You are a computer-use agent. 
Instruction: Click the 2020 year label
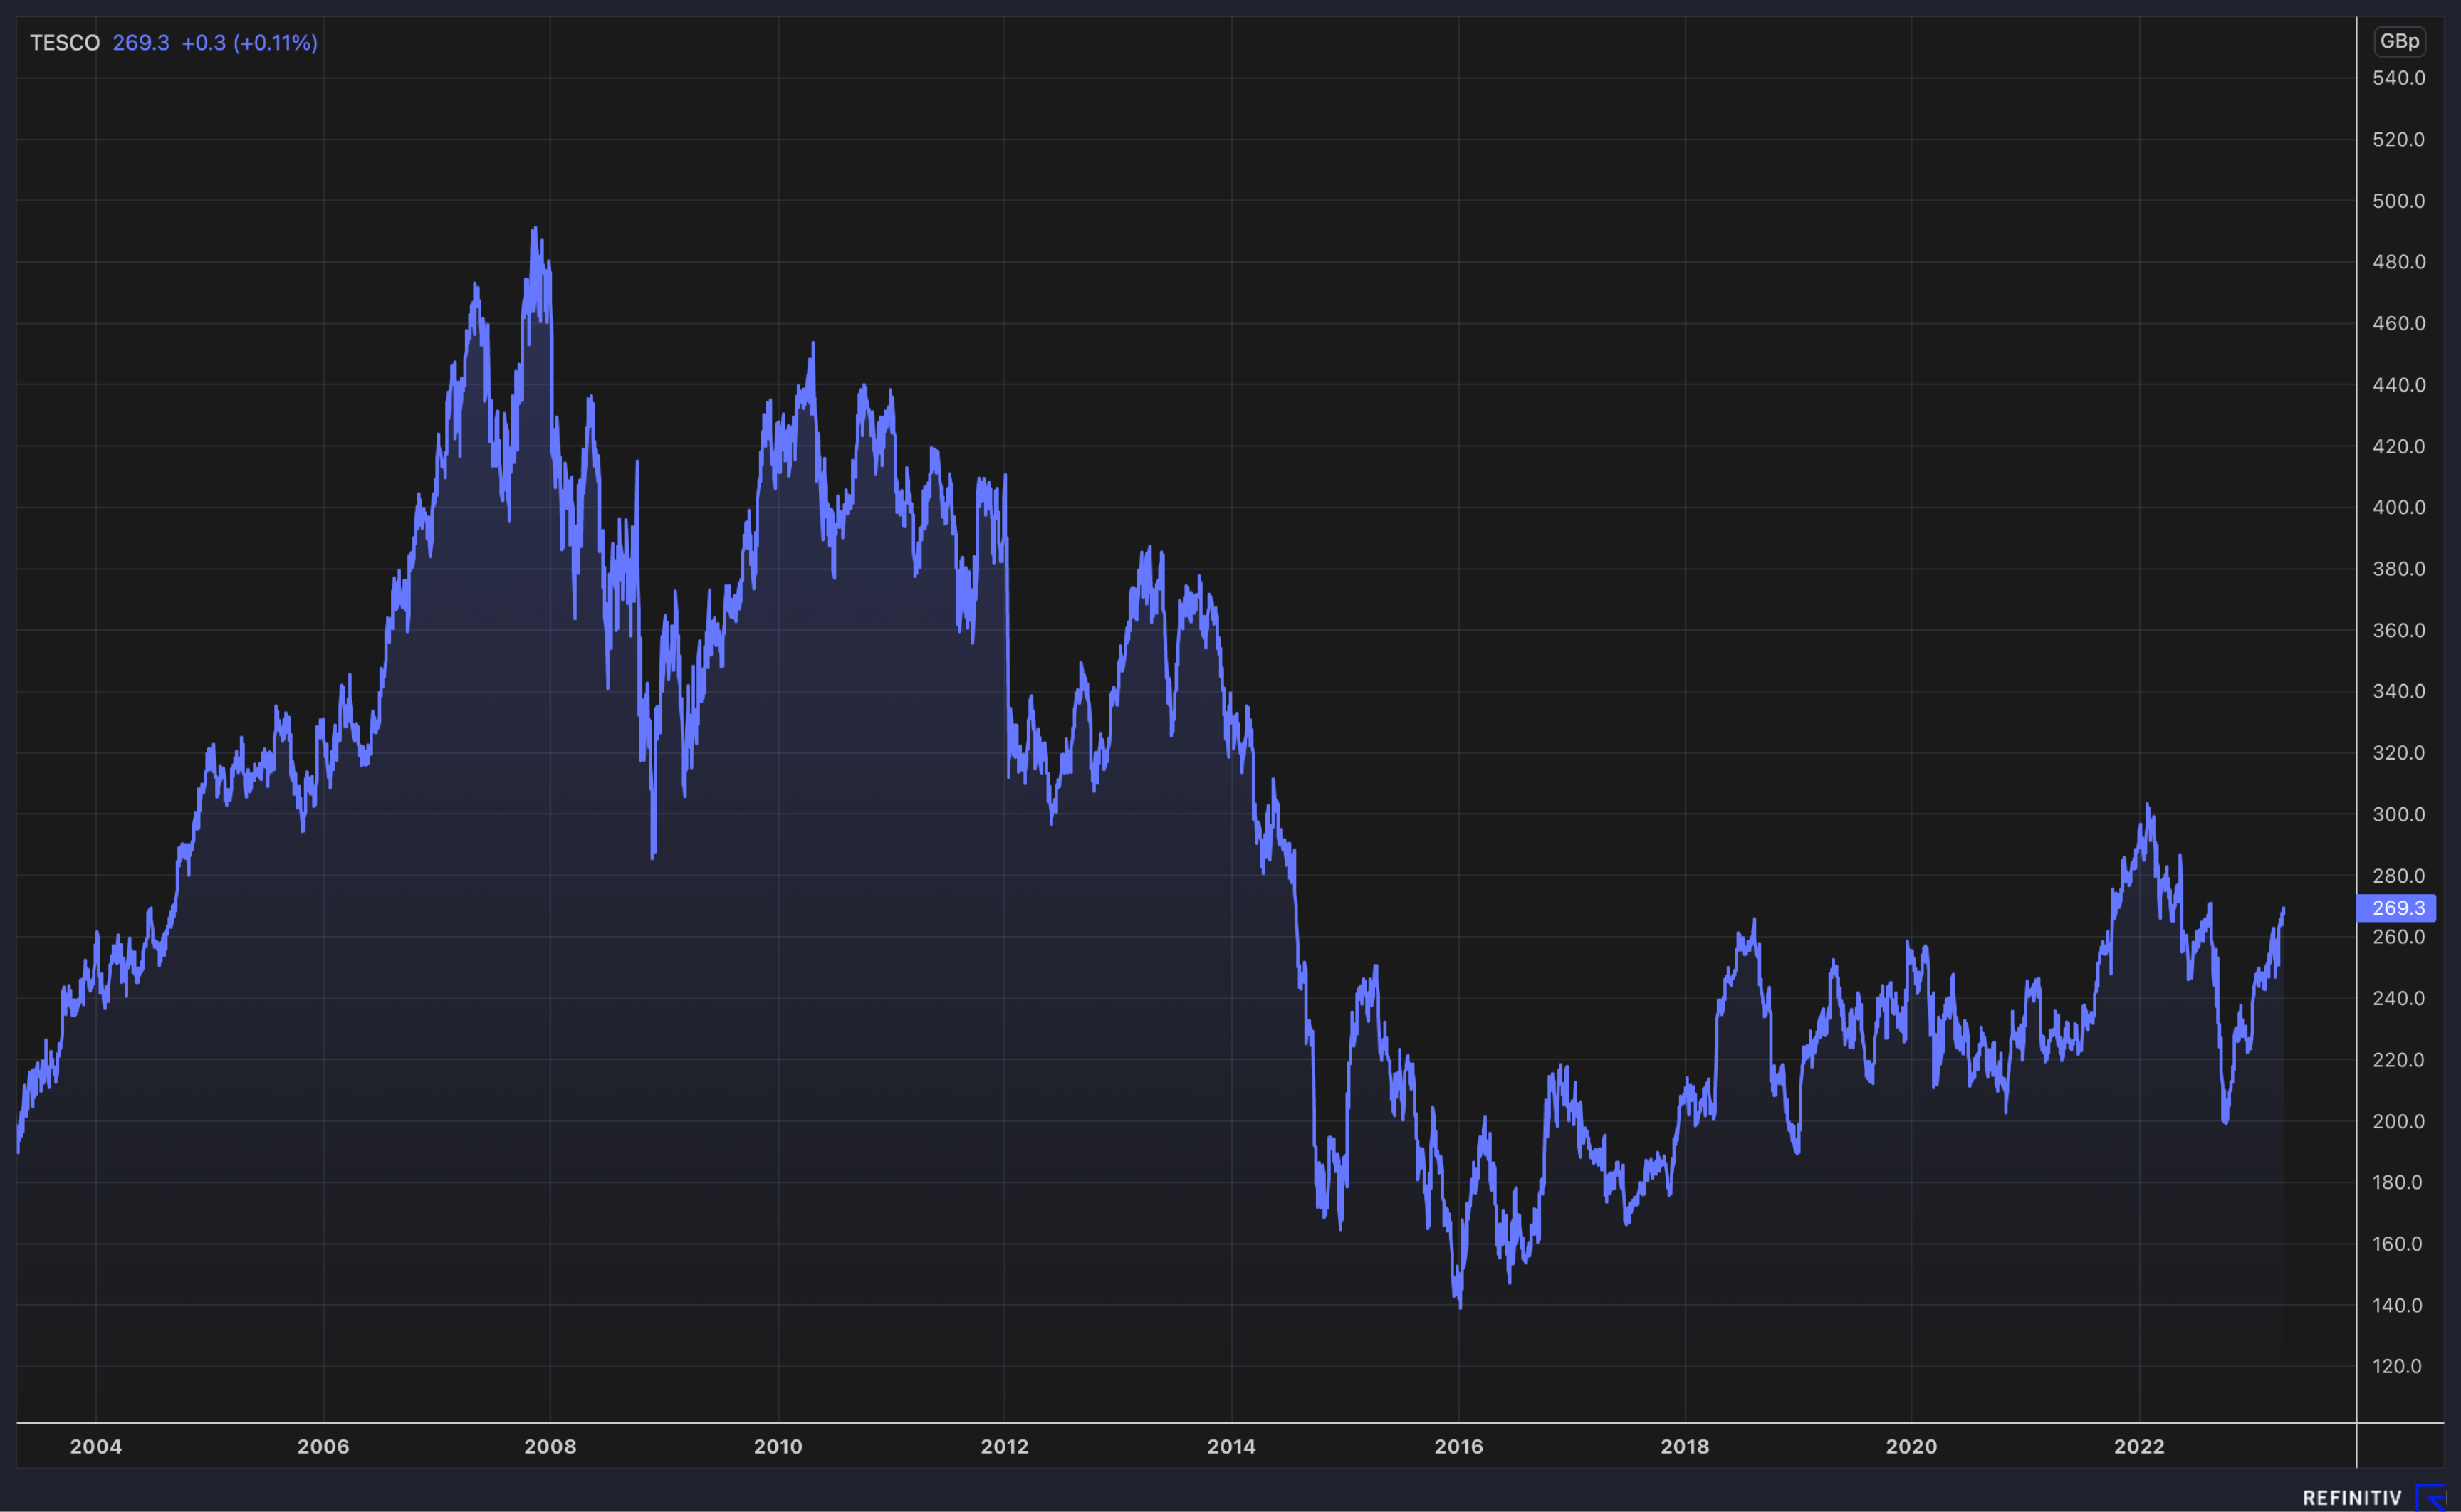coord(1912,1446)
